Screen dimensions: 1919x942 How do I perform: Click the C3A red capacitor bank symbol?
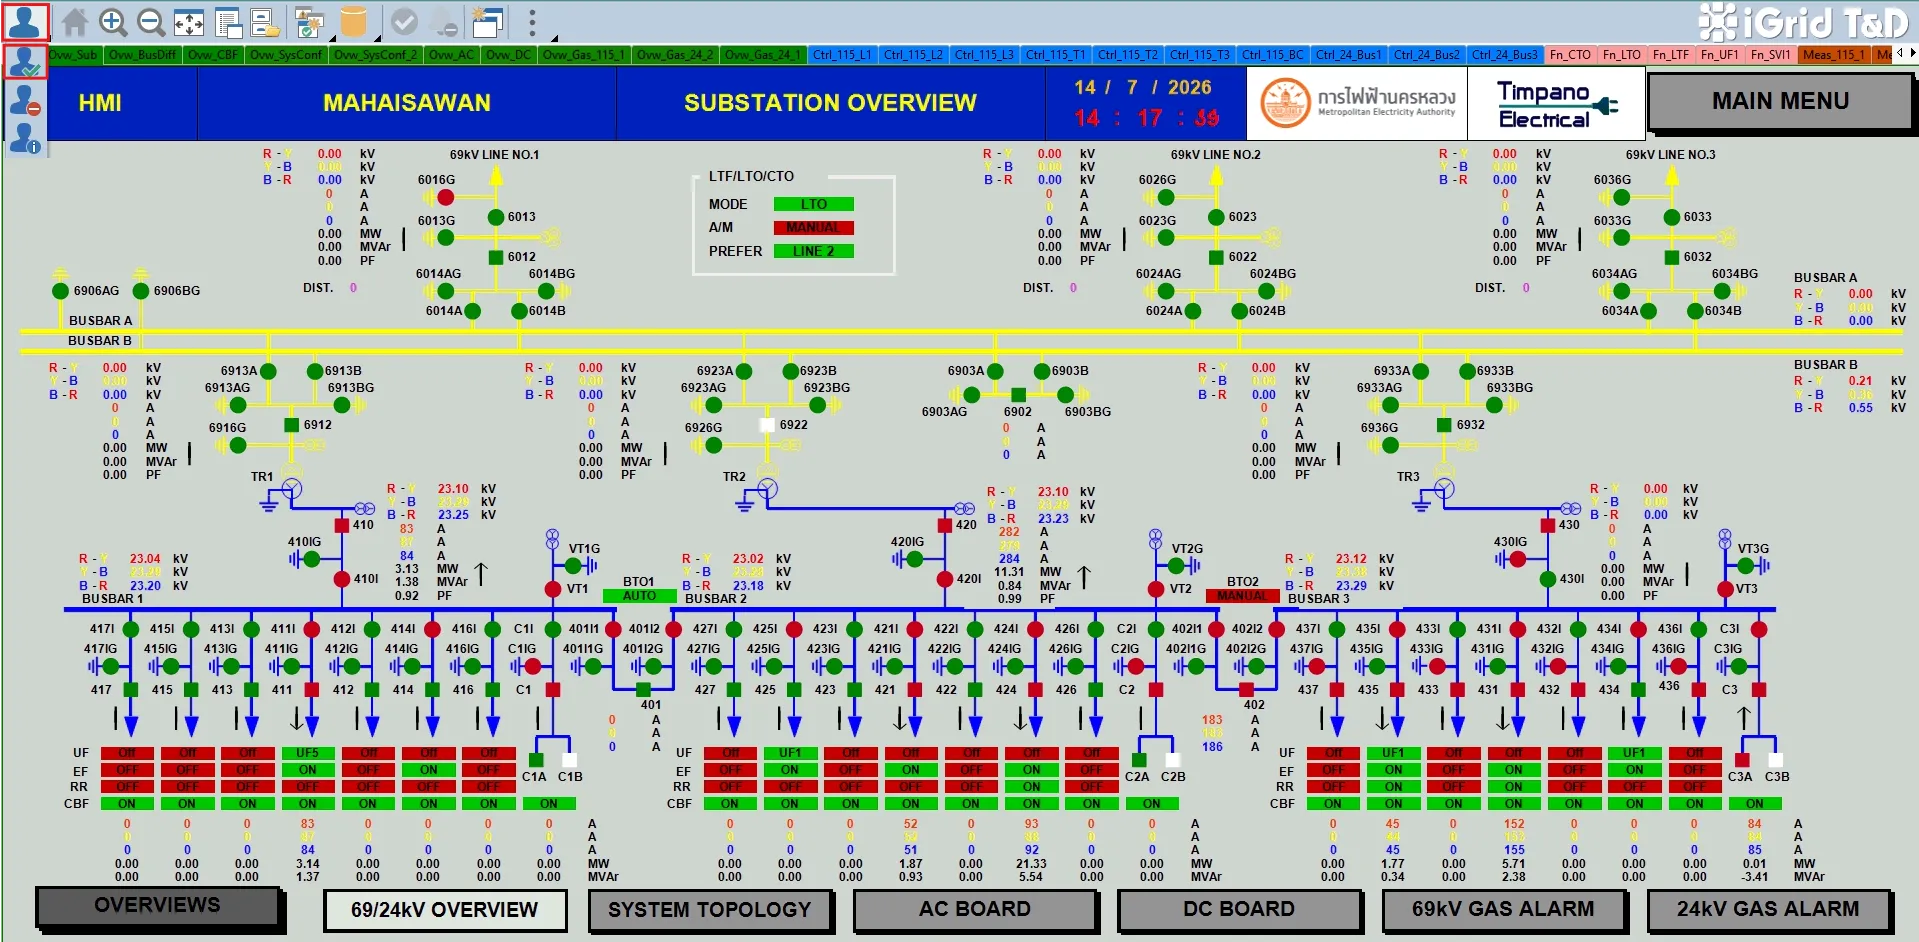pyautogui.click(x=1742, y=760)
